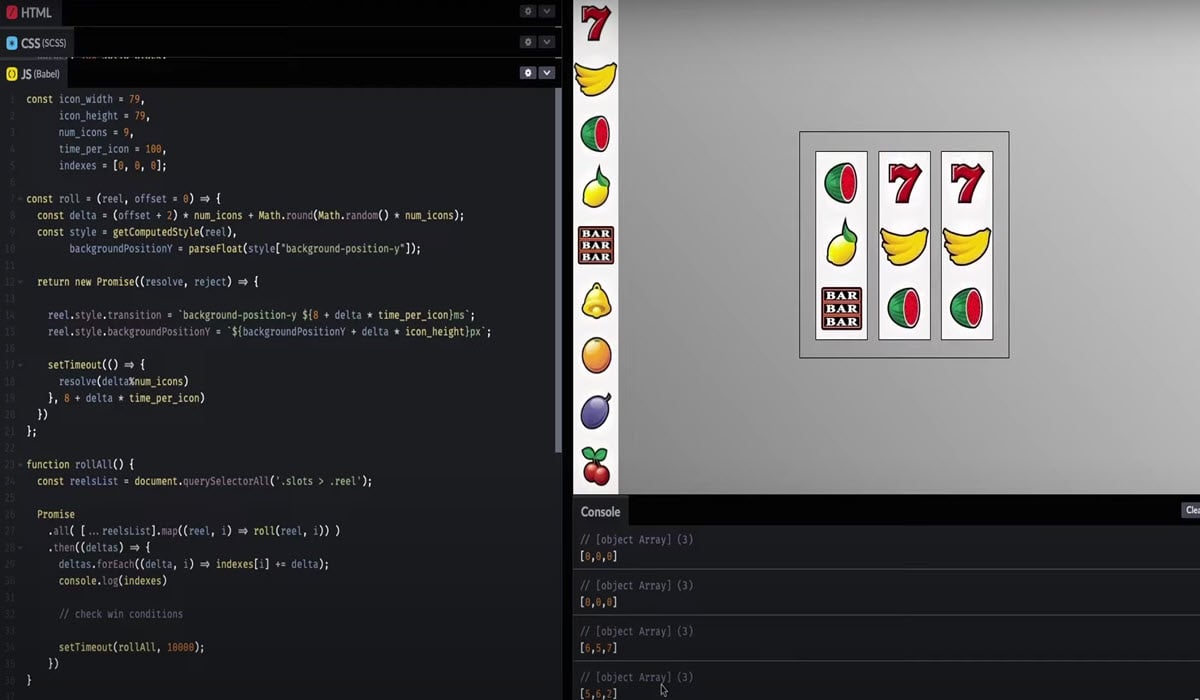The image size is (1200, 700).
Task: Select the JS (Babel) editor tab
Action: [35, 74]
